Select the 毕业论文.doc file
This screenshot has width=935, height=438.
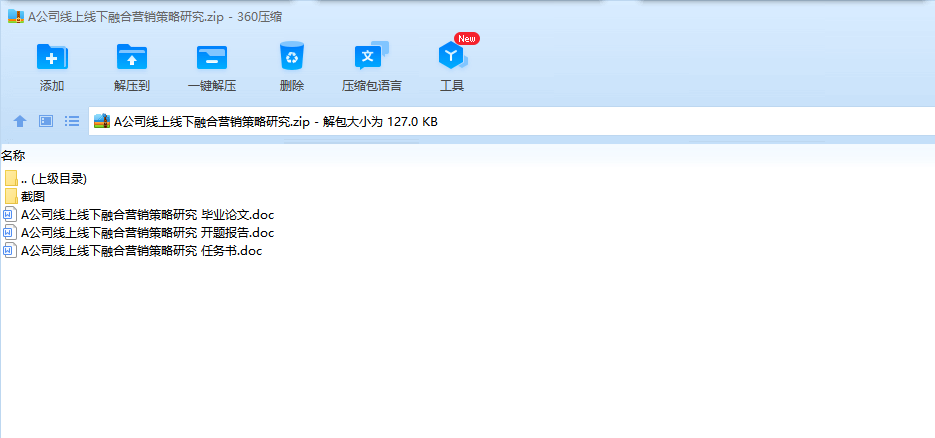click(139, 215)
